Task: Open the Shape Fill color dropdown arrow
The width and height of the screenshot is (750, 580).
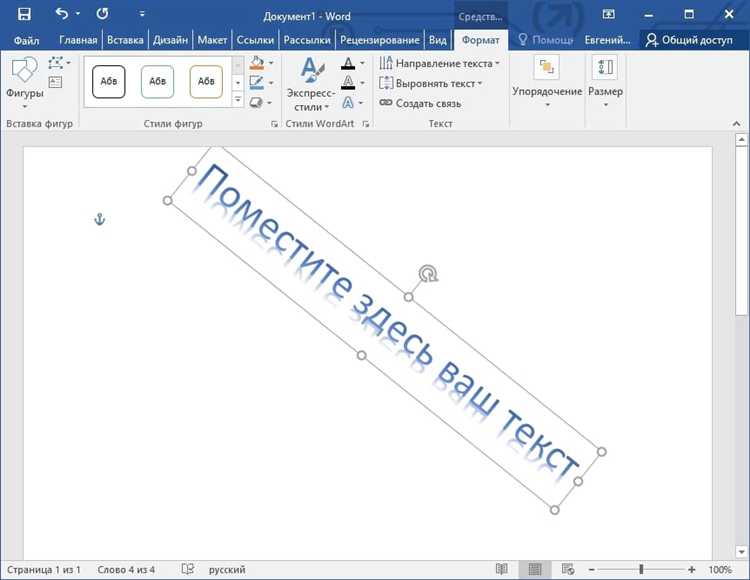Action: 271,63
